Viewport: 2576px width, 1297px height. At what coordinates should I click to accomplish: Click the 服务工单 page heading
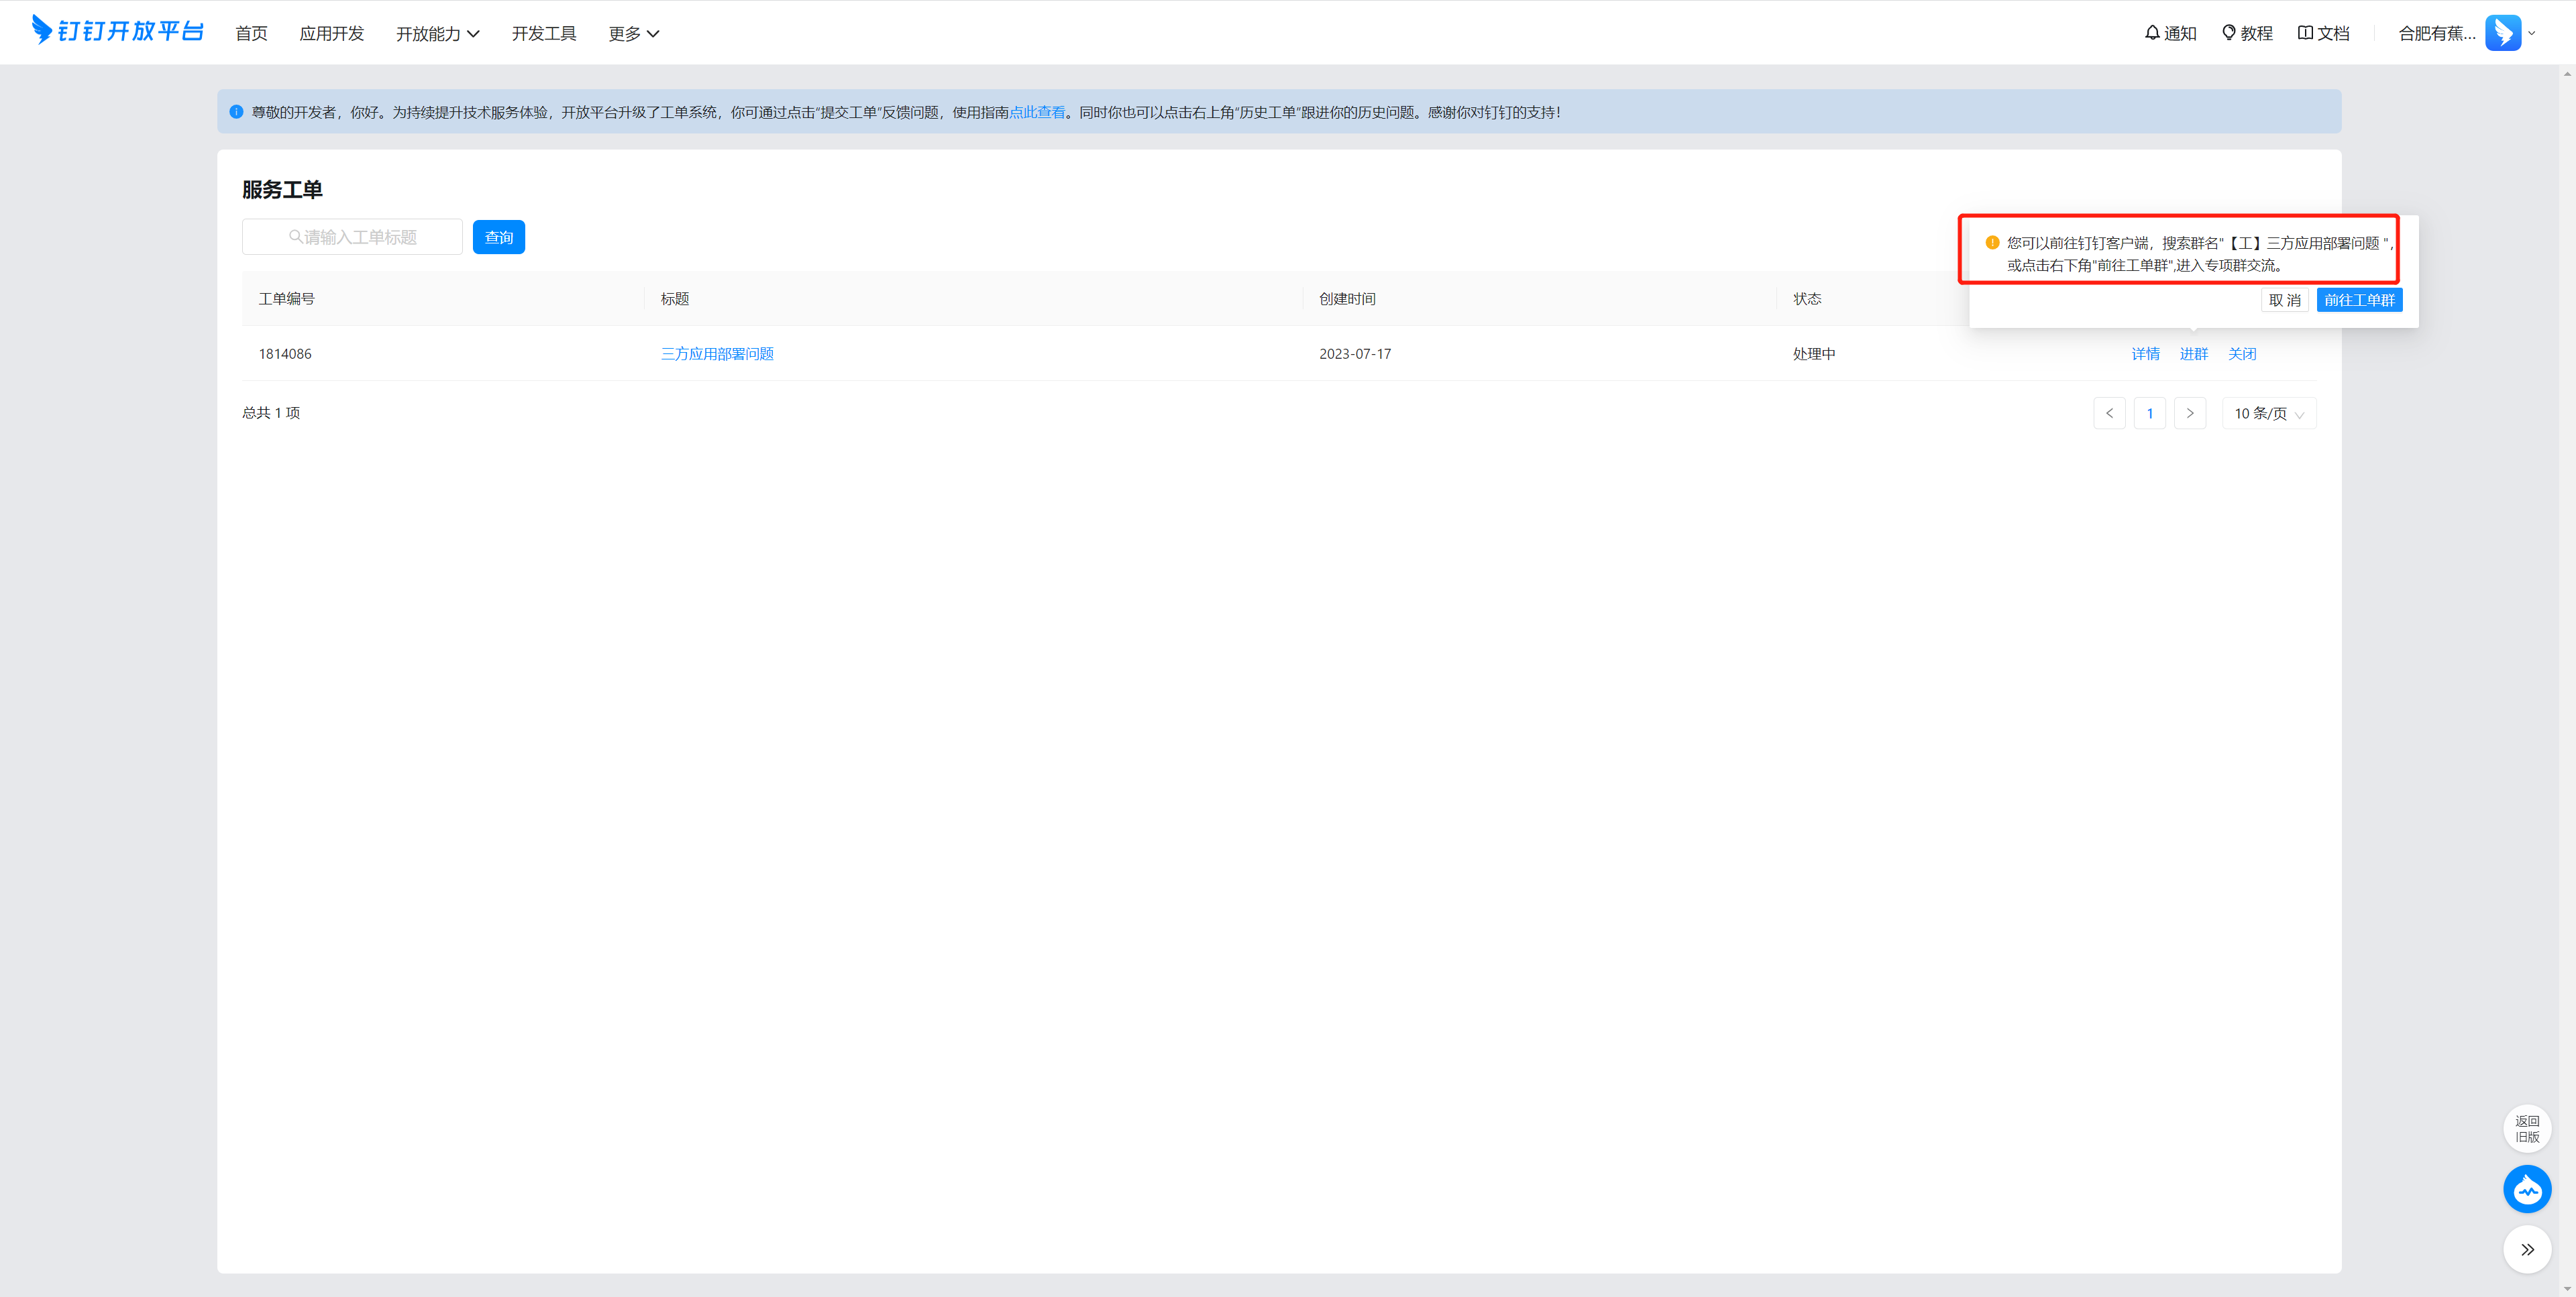[x=282, y=190]
